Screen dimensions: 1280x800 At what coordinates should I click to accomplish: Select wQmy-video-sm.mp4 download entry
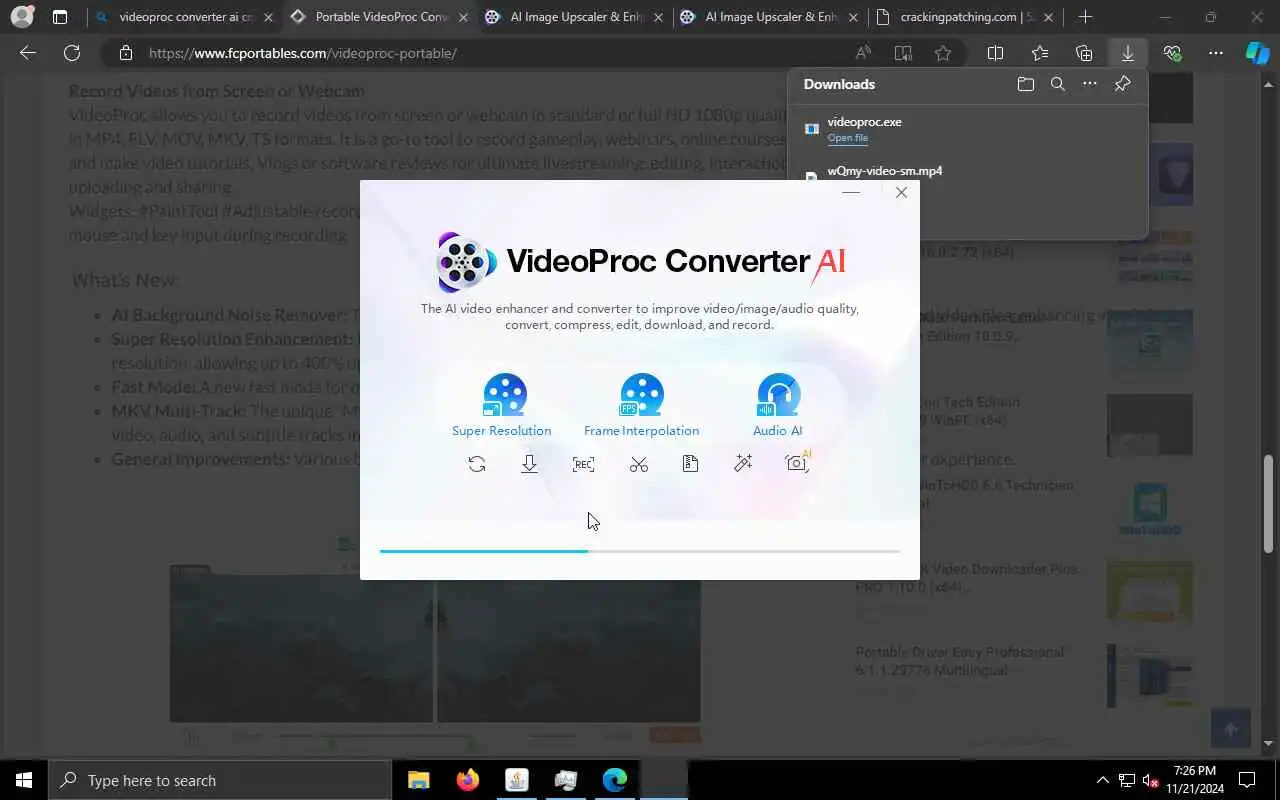coord(968,172)
